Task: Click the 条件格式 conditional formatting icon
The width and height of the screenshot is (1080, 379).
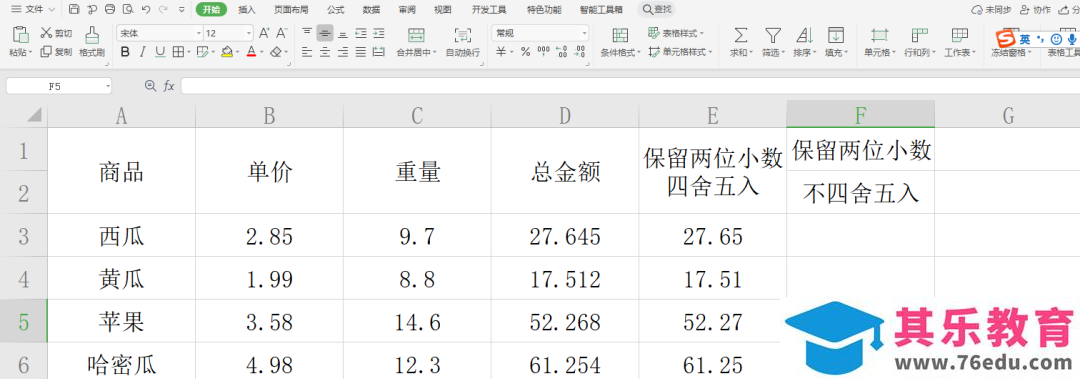Action: (x=620, y=36)
